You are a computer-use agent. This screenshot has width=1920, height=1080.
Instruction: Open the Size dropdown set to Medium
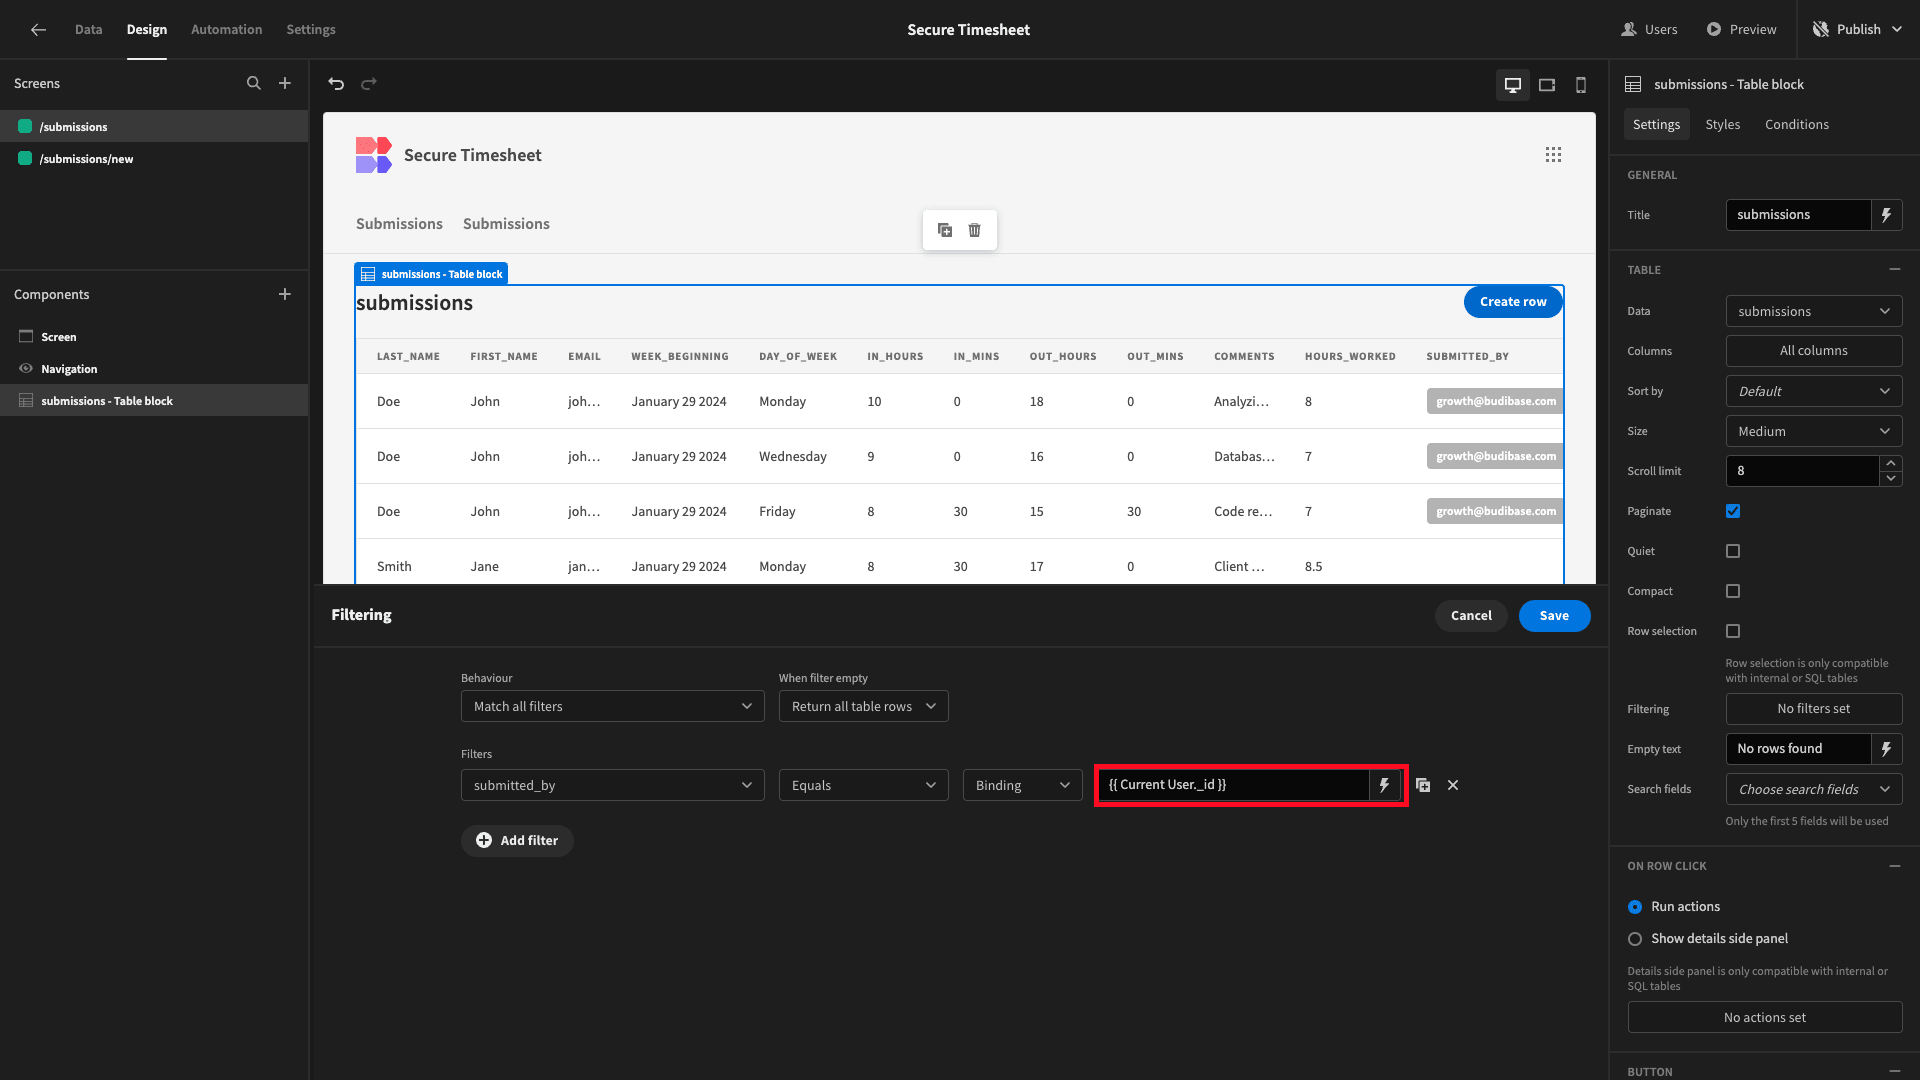(1814, 431)
